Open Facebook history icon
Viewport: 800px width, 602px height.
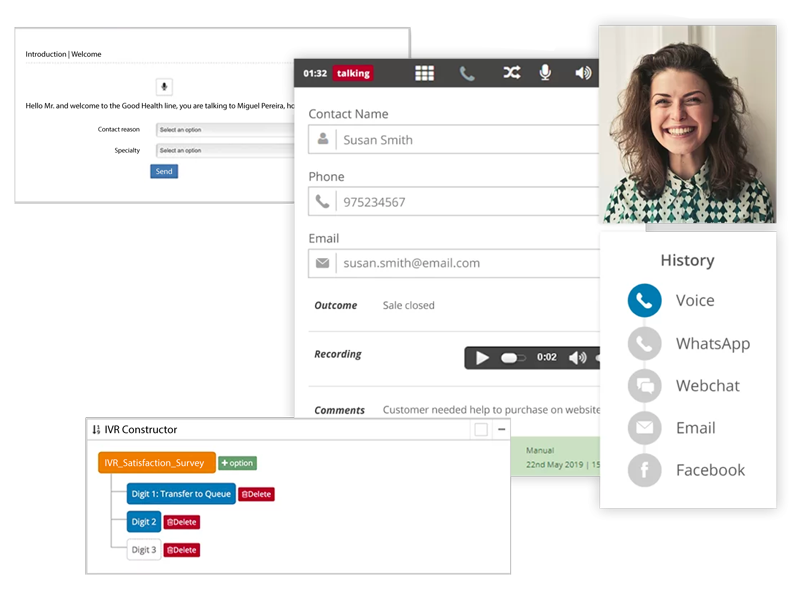[x=645, y=470]
